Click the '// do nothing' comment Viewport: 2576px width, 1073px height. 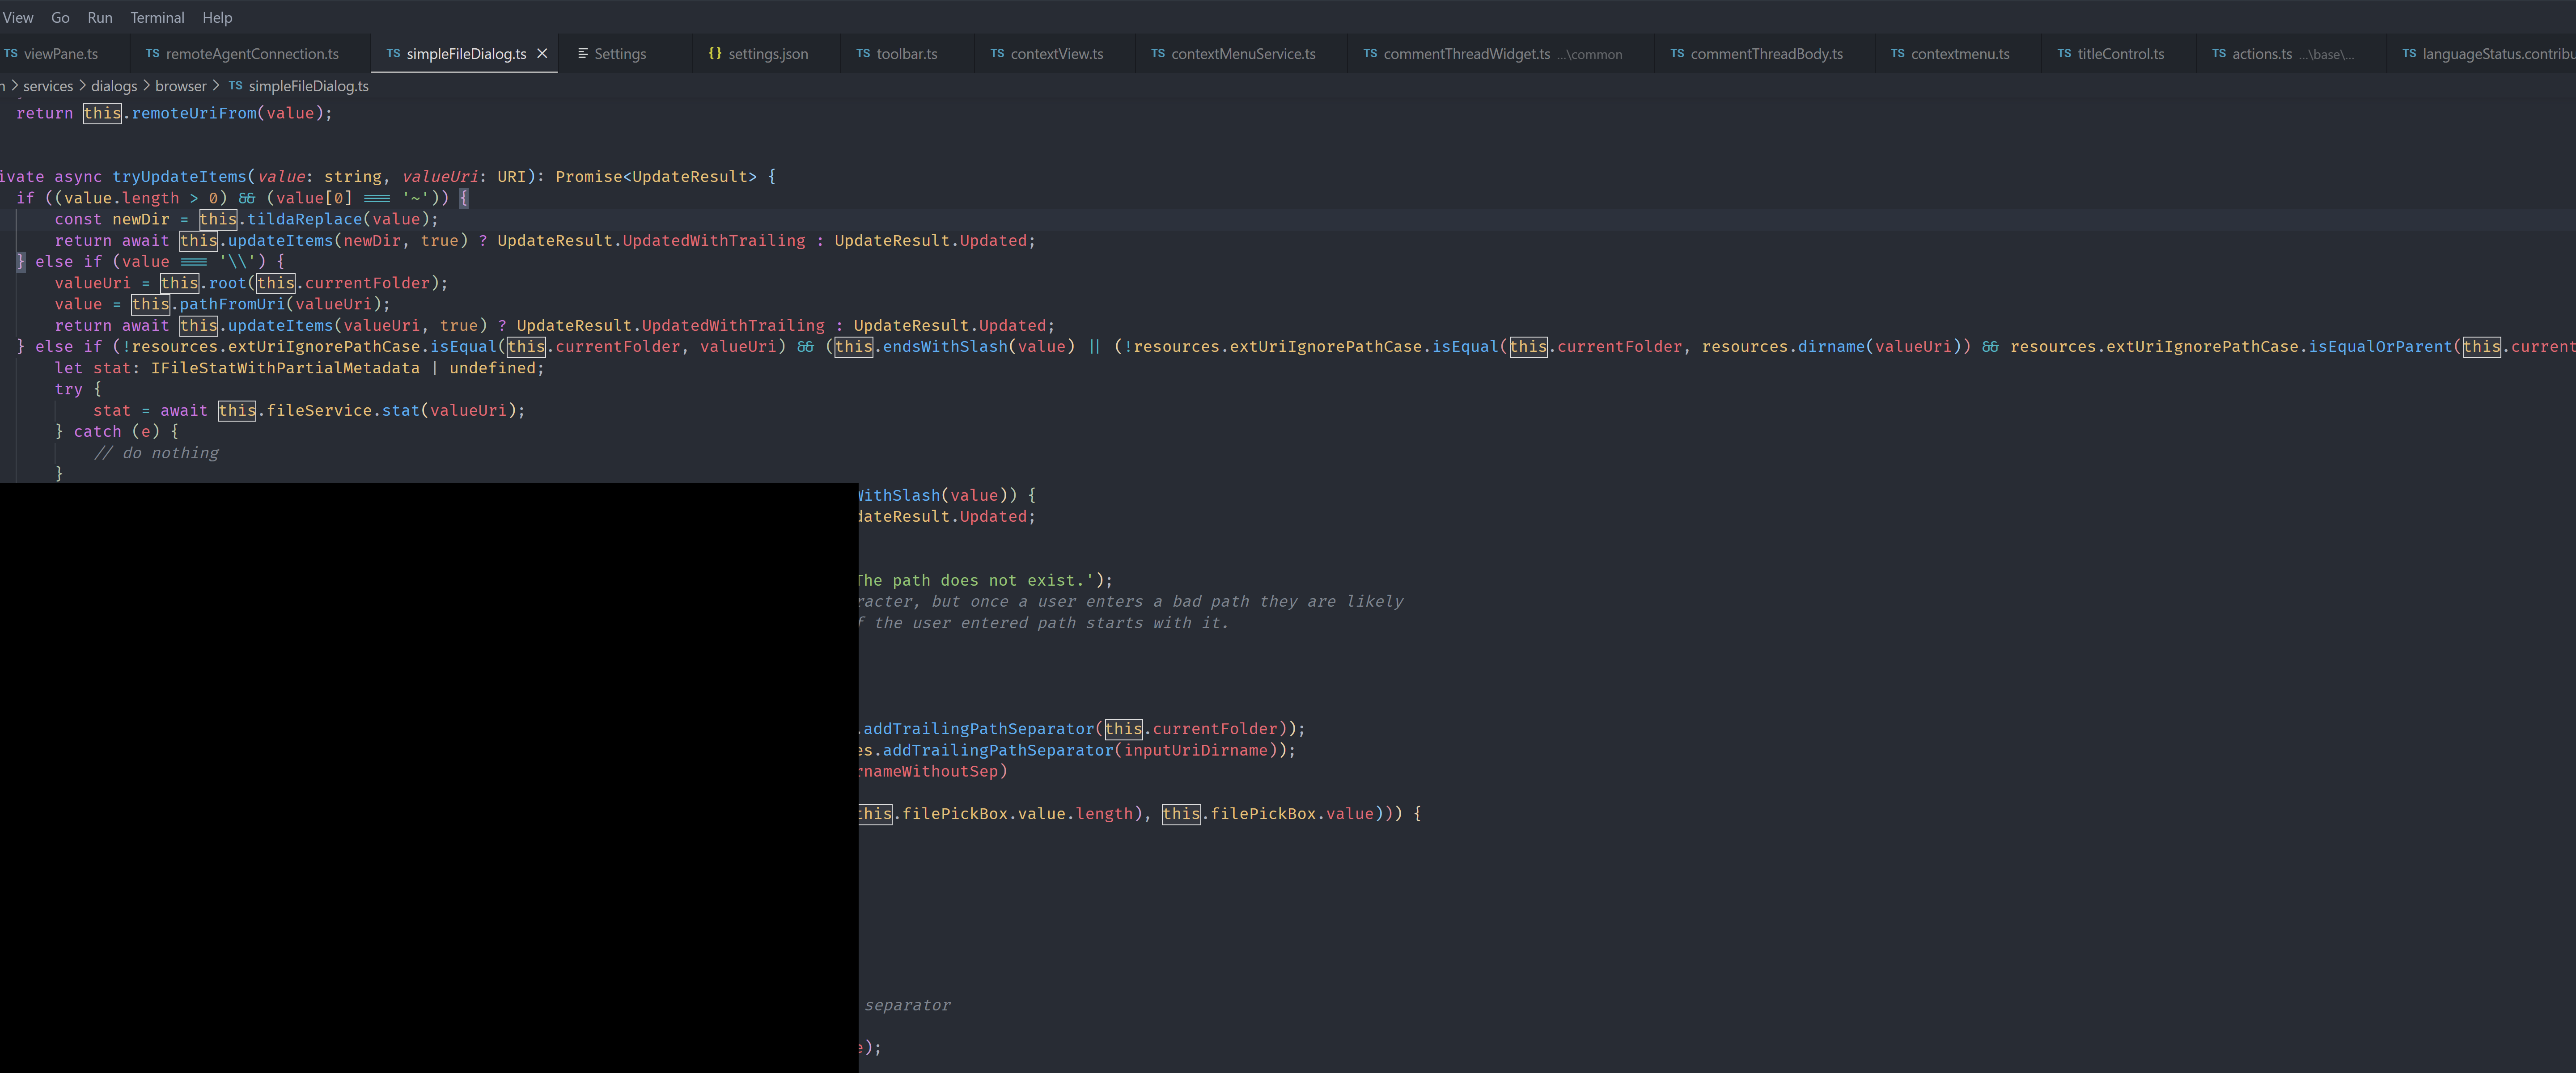pos(156,453)
